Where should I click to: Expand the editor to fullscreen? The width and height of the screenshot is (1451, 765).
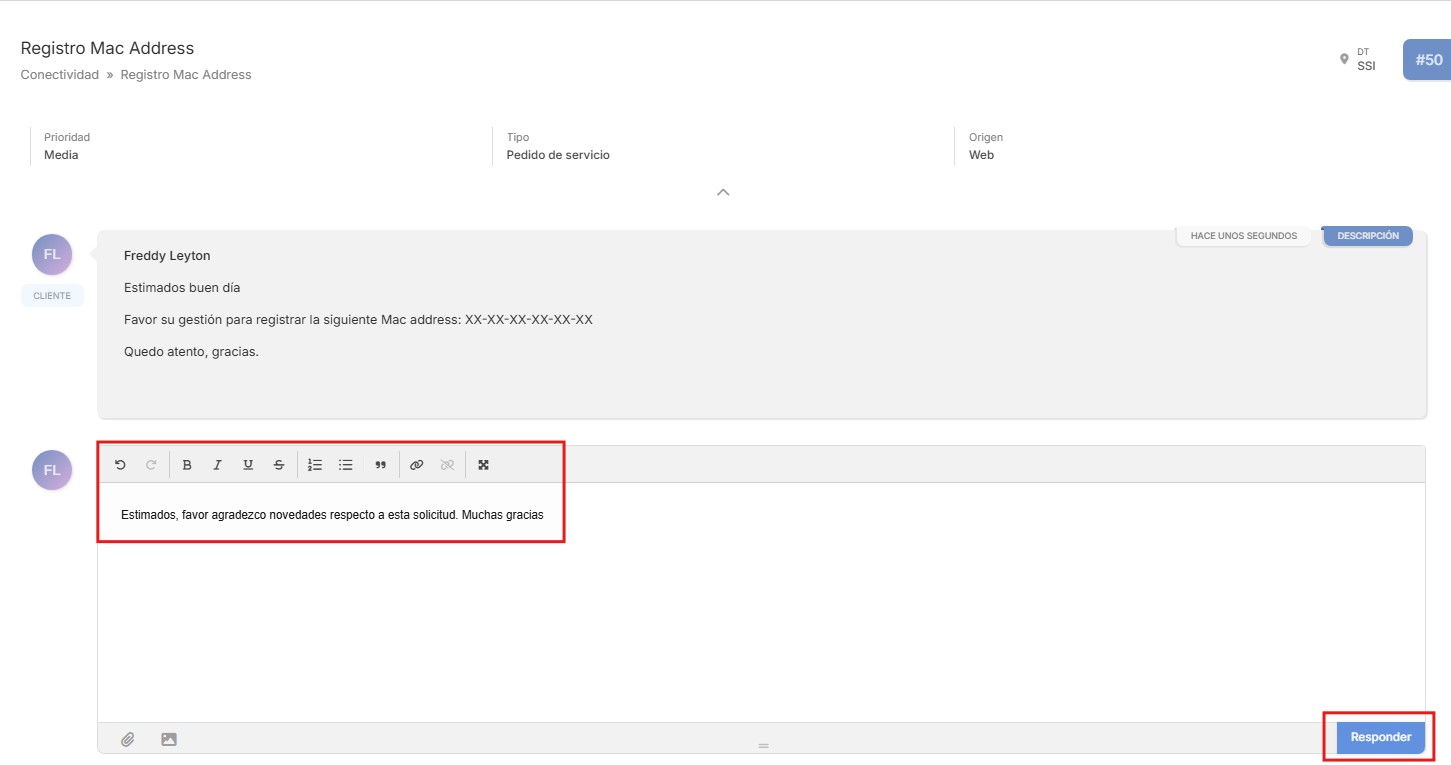click(x=484, y=465)
